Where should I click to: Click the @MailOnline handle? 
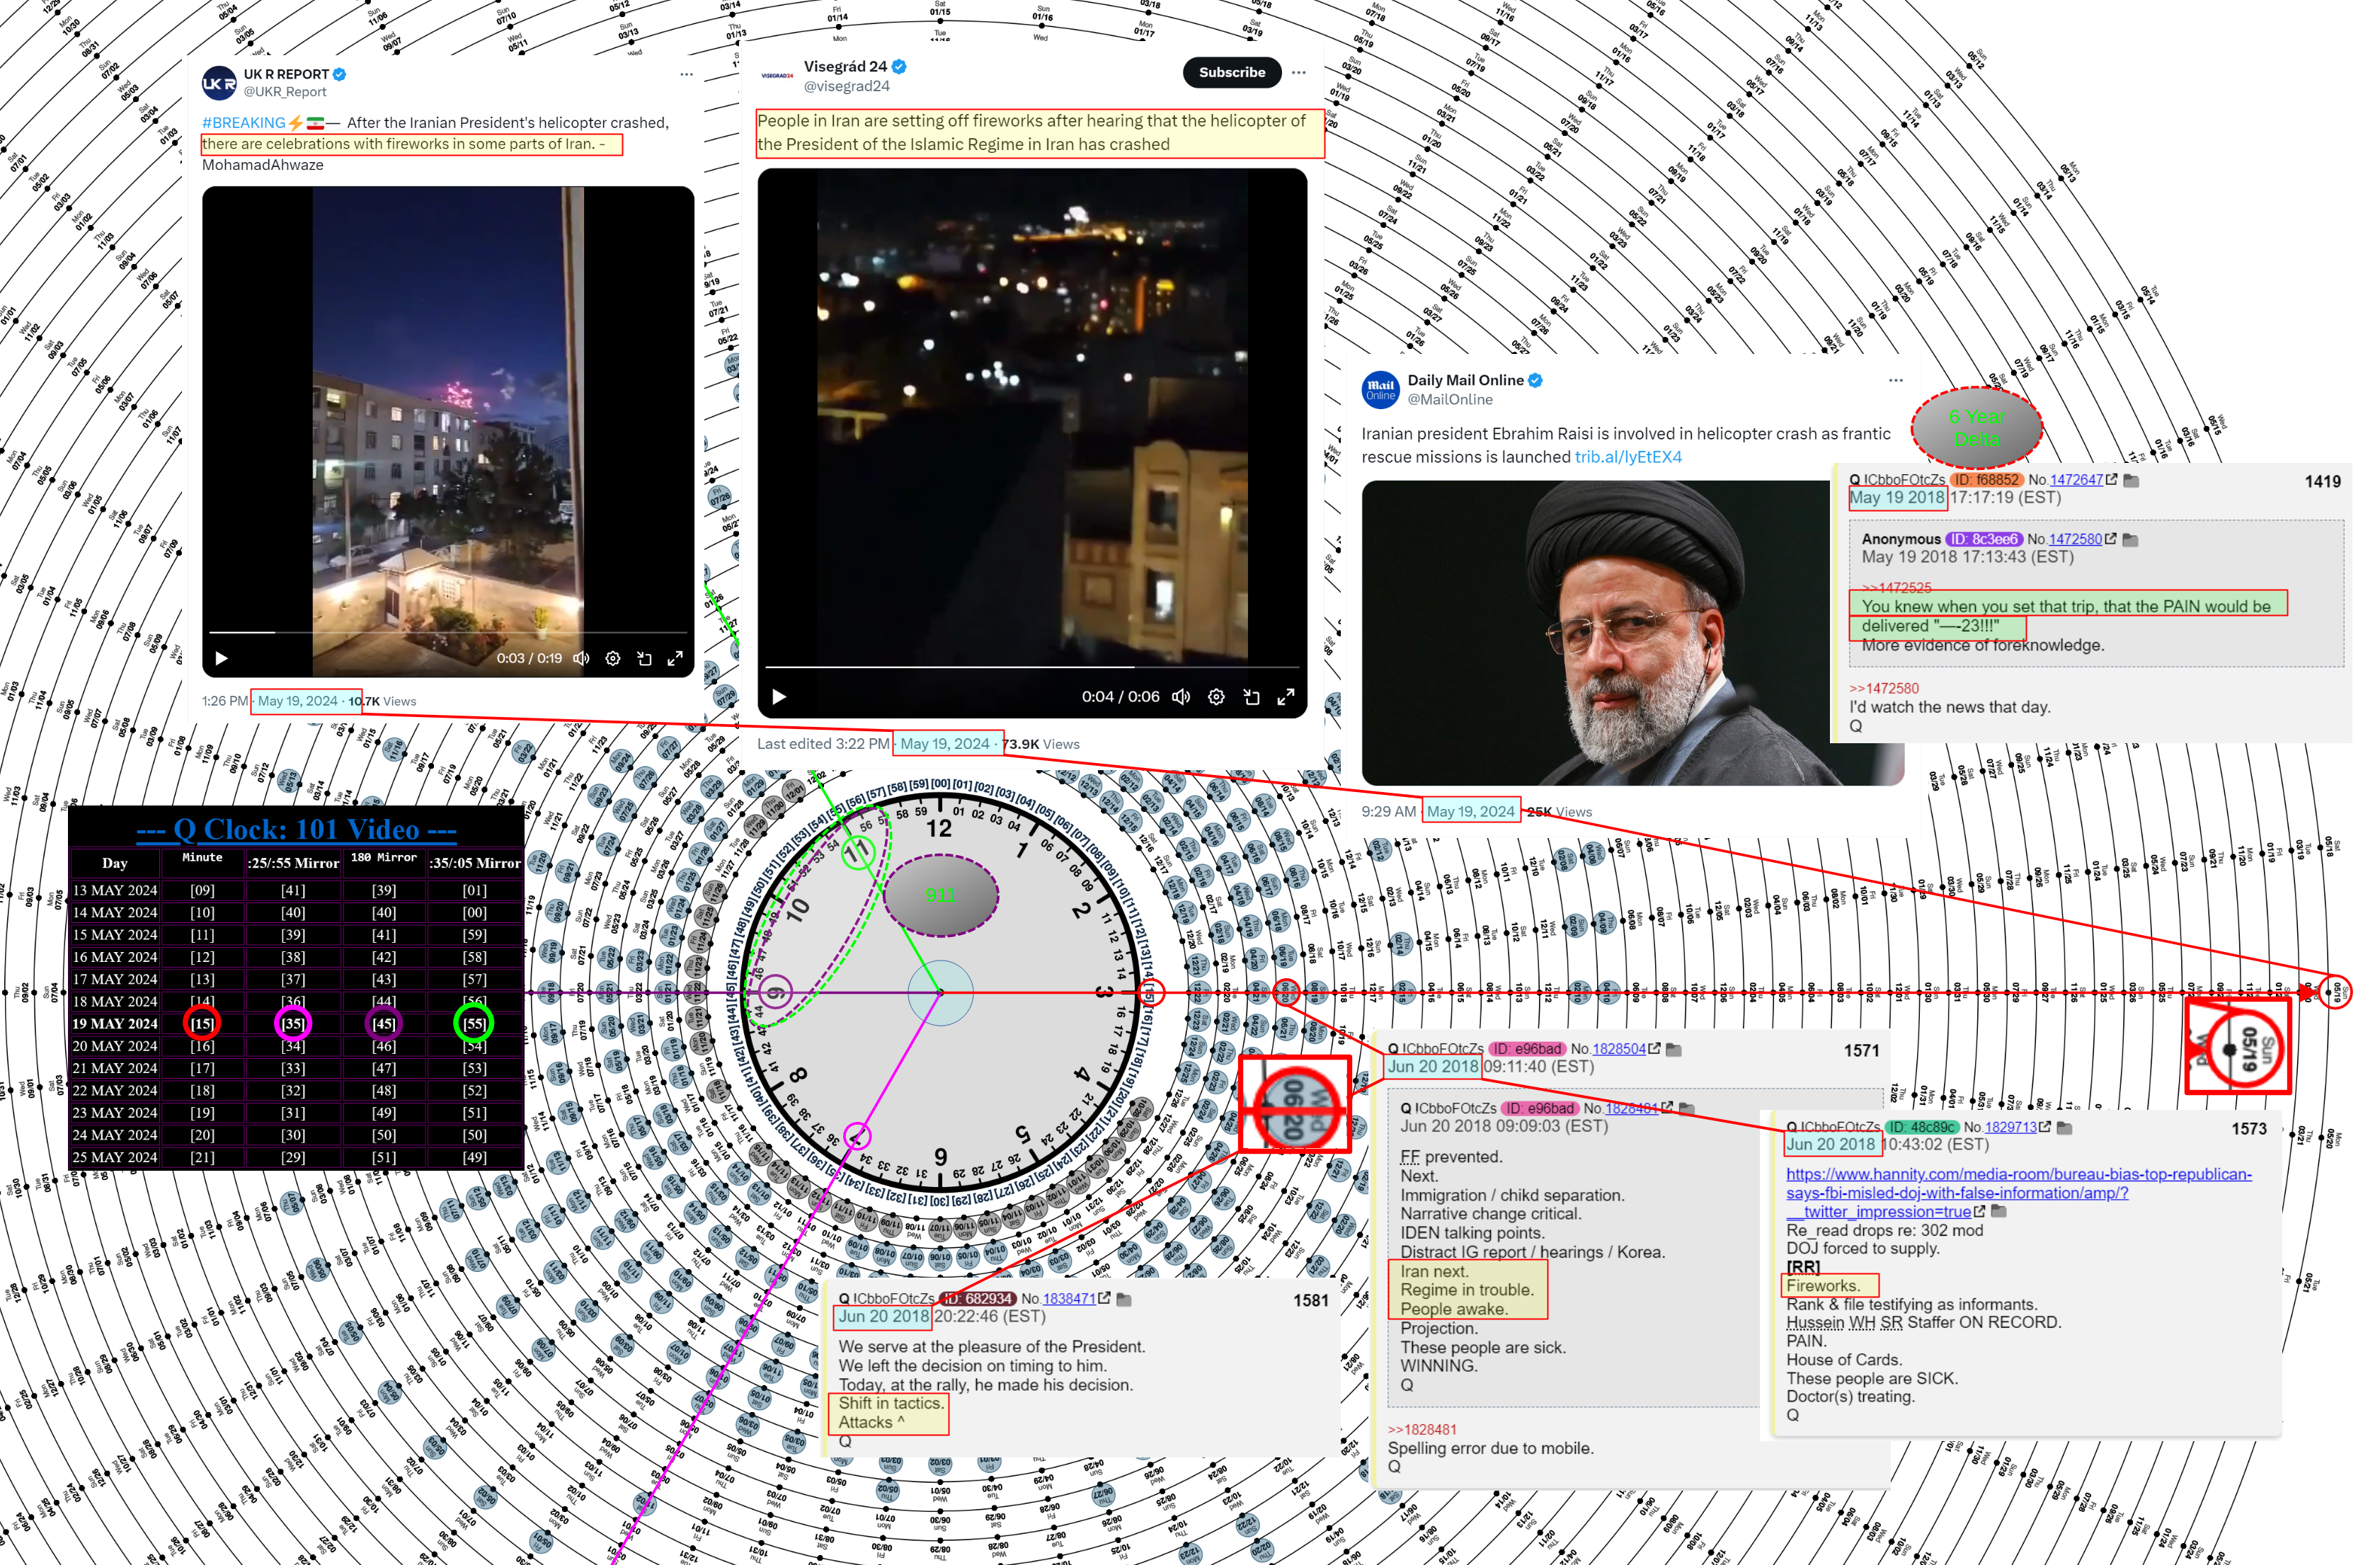(x=1450, y=399)
